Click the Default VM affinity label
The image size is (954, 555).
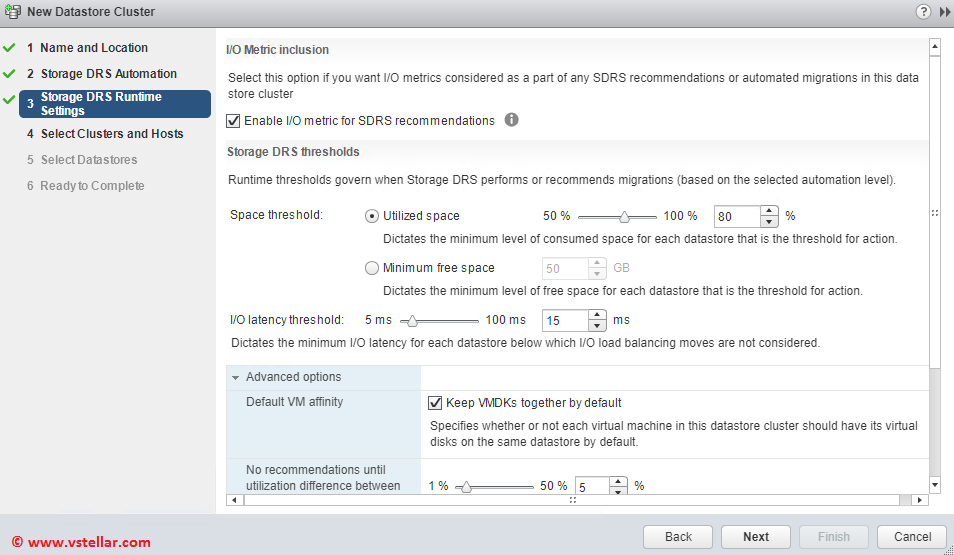click(x=294, y=402)
